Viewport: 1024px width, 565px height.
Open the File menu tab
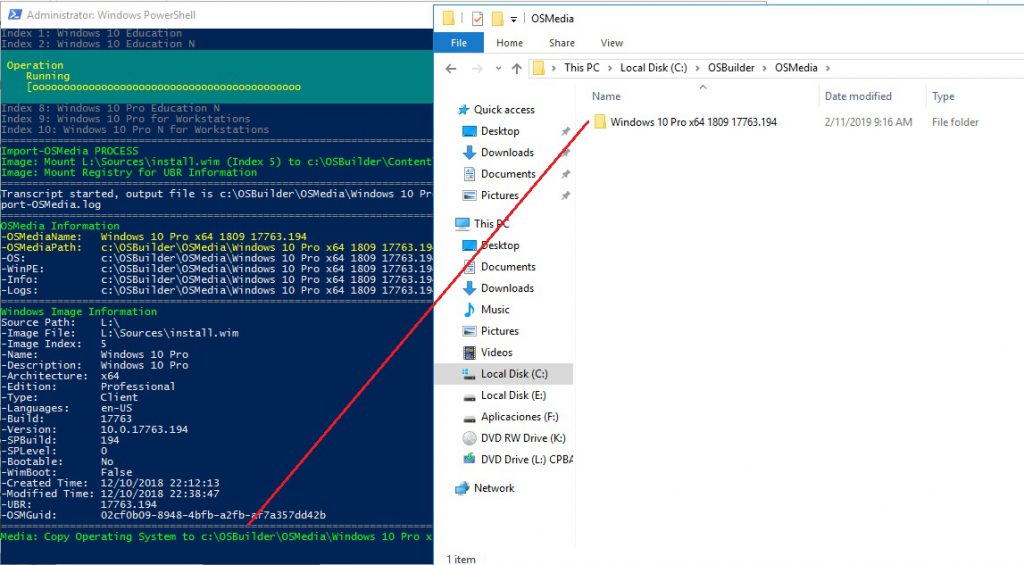(459, 43)
